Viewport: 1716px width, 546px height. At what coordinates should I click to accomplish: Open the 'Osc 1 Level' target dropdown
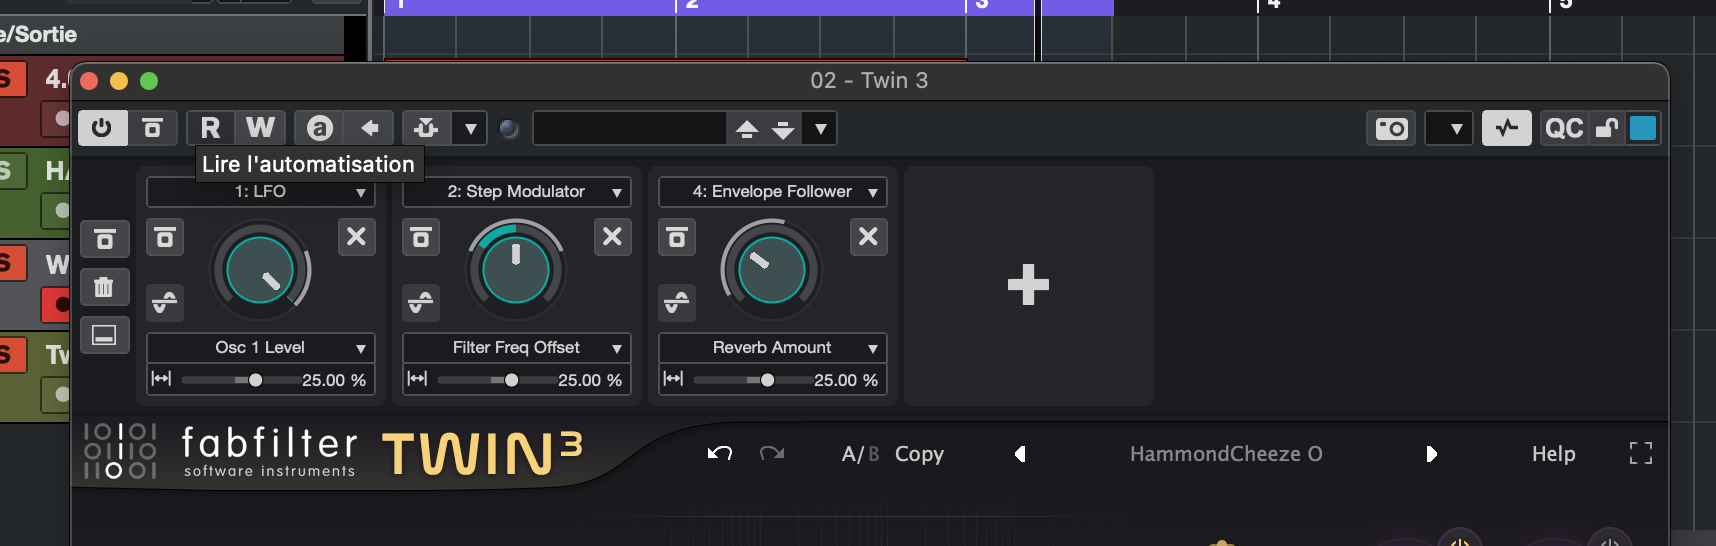[261, 348]
